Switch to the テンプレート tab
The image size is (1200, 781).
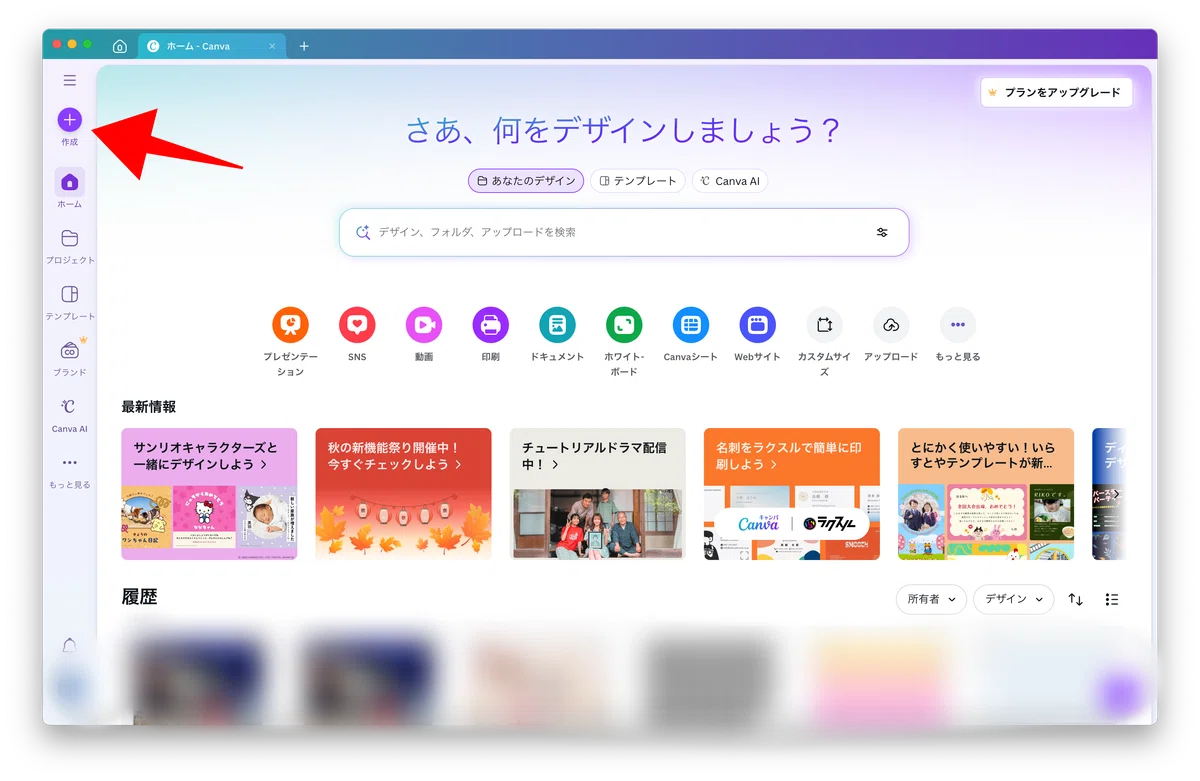(638, 181)
